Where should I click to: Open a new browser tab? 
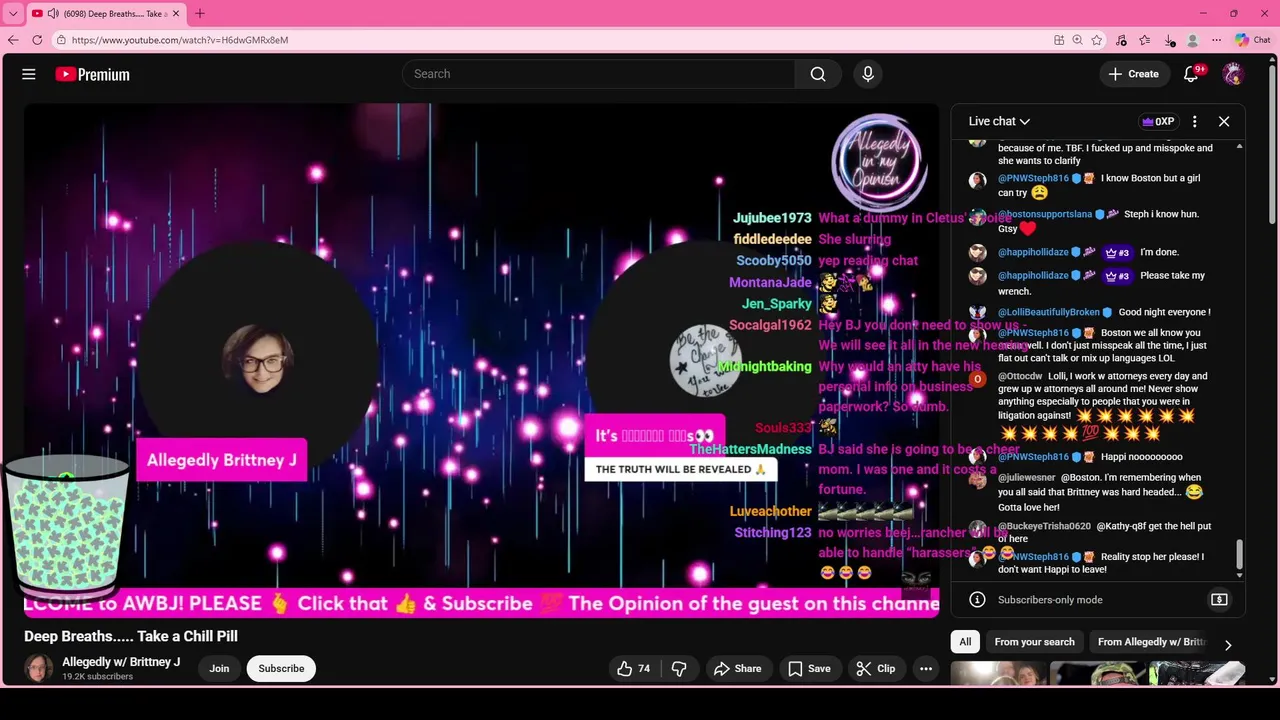tap(199, 13)
